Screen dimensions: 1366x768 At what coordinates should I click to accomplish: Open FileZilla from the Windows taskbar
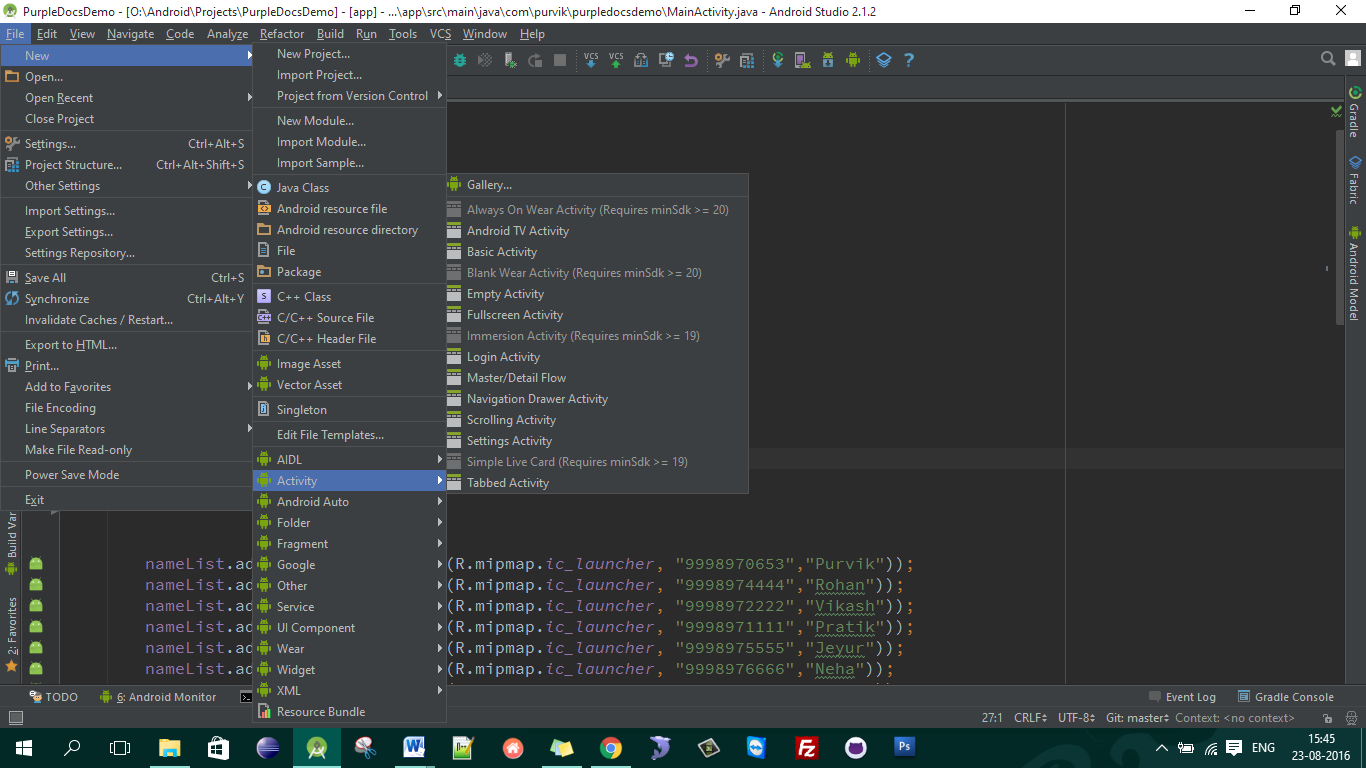pos(807,747)
